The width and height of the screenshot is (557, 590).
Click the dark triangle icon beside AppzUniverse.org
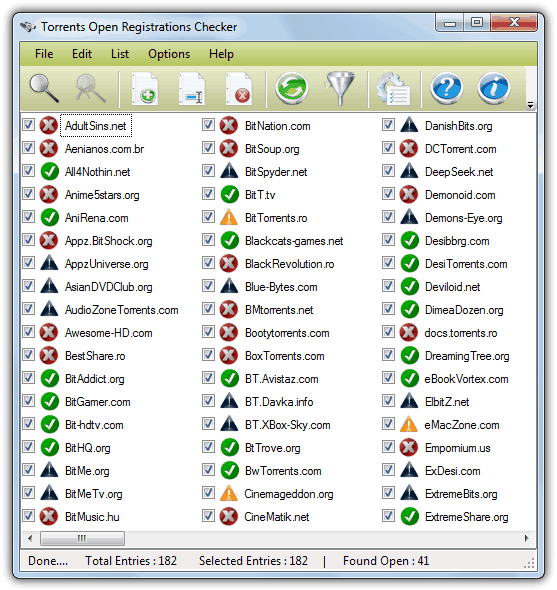point(49,263)
